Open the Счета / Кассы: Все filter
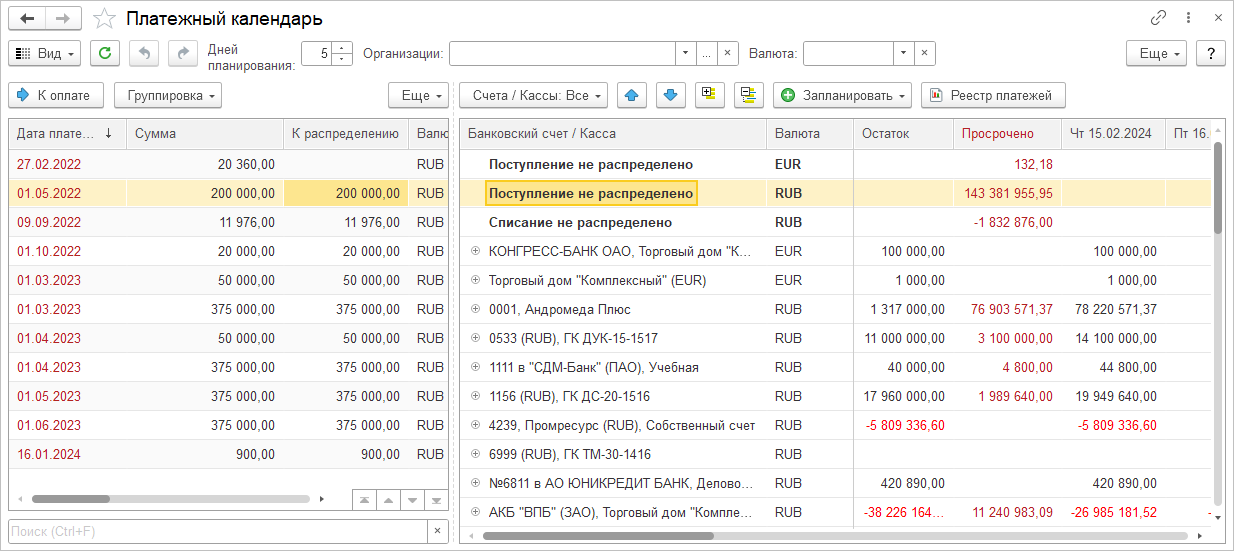 (533, 95)
